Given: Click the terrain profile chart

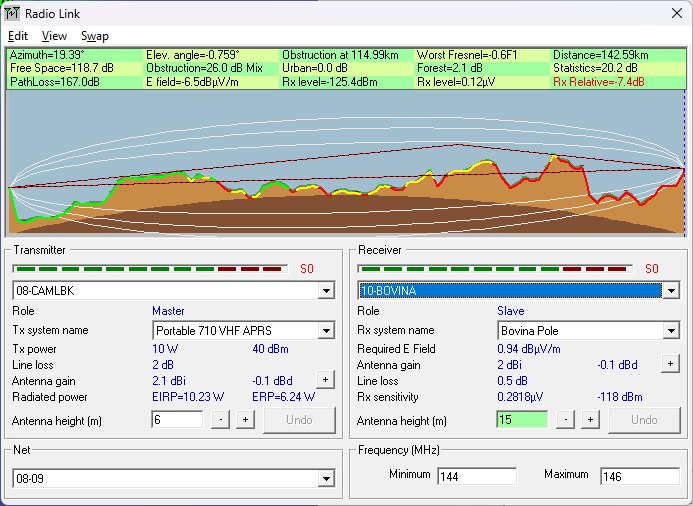Looking at the screenshot, I should point(346,163).
